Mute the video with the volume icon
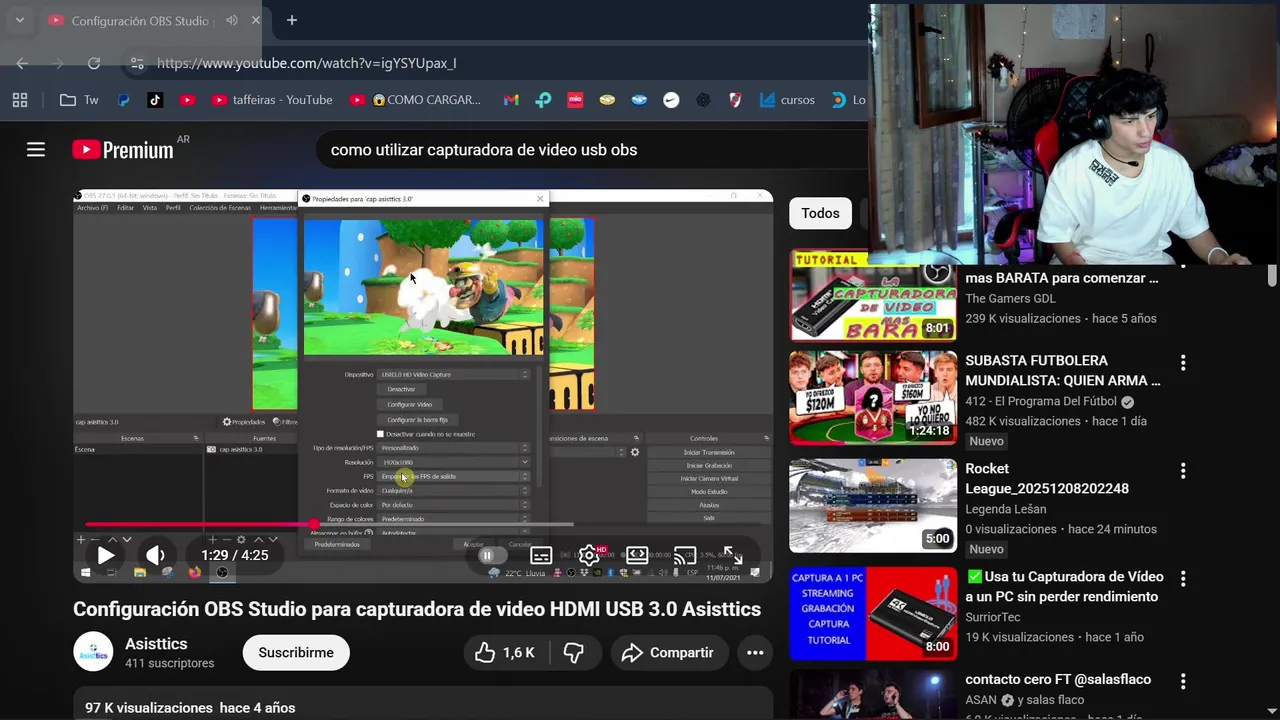 point(156,555)
